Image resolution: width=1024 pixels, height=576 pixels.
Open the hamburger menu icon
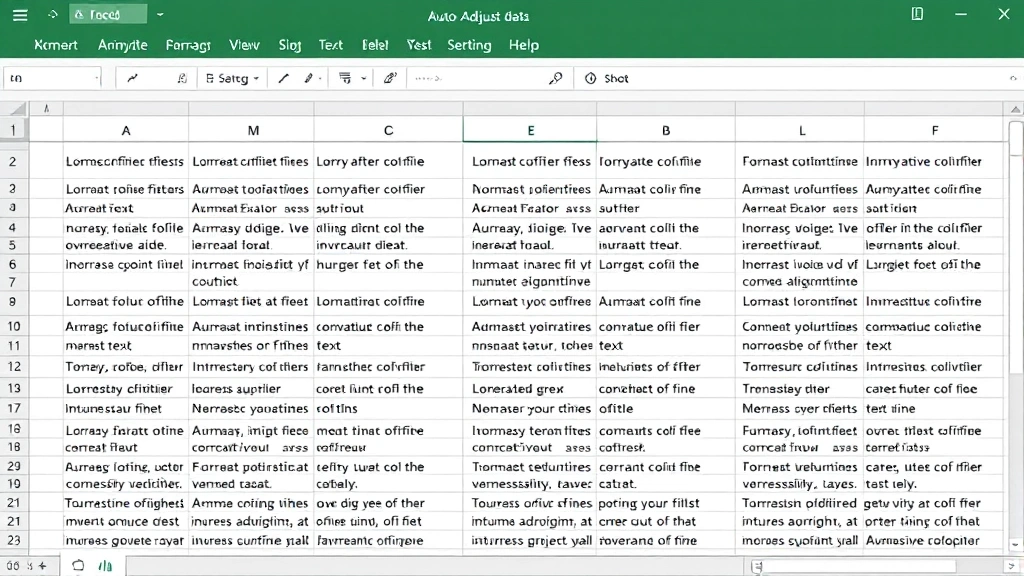click(x=18, y=14)
